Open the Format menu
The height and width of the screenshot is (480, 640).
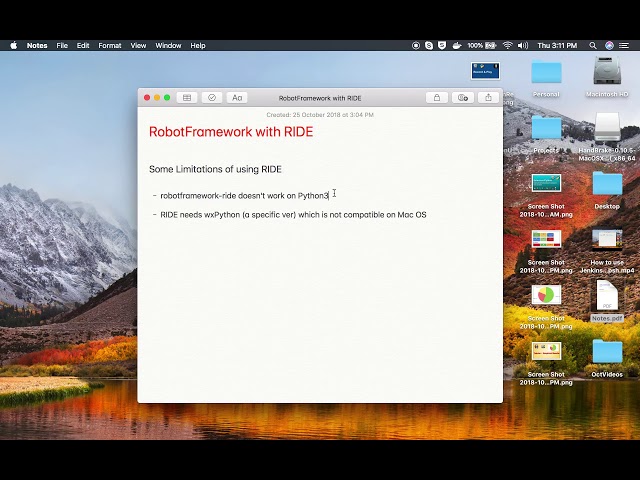click(110, 45)
